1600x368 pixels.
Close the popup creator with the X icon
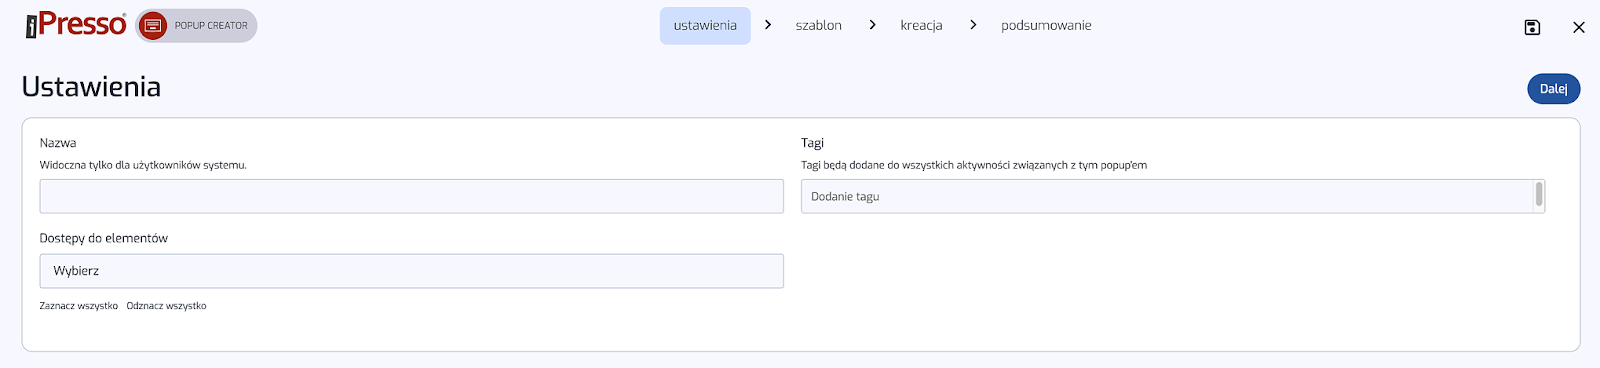[x=1579, y=27]
